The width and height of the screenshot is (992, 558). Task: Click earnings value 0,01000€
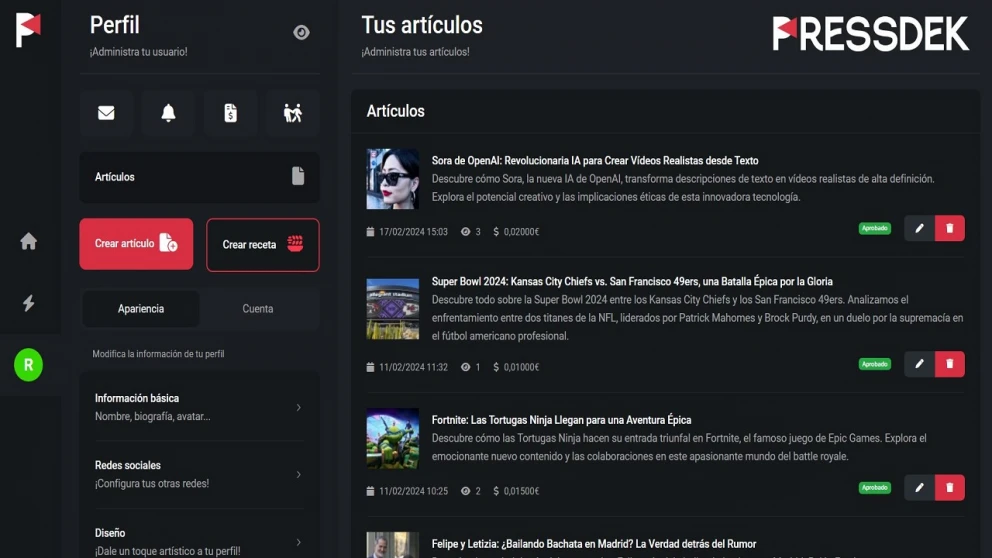[x=521, y=367]
